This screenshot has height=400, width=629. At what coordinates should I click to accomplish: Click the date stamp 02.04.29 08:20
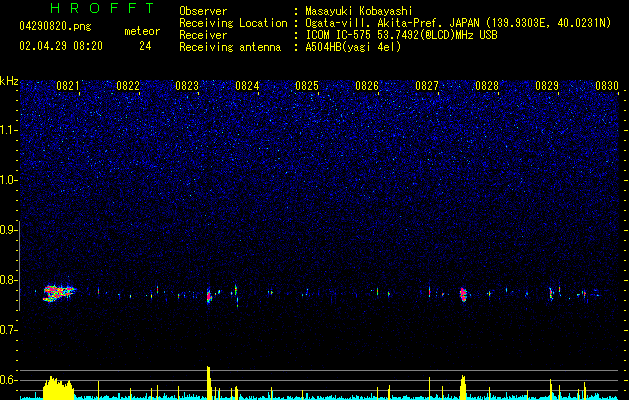click(61, 46)
